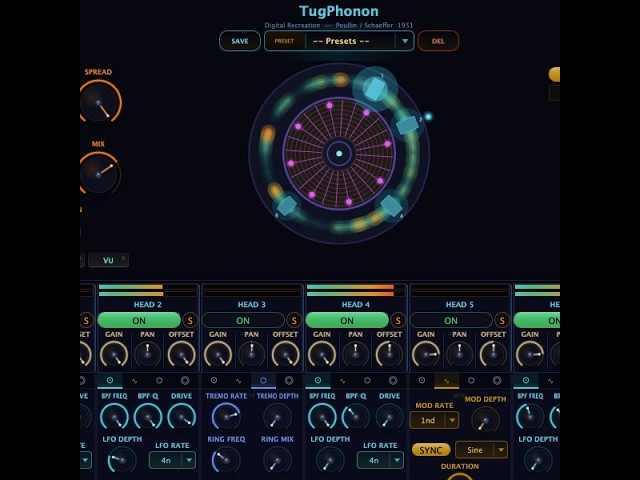
Task: Solo Head 4 with S button
Action: point(398,320)
